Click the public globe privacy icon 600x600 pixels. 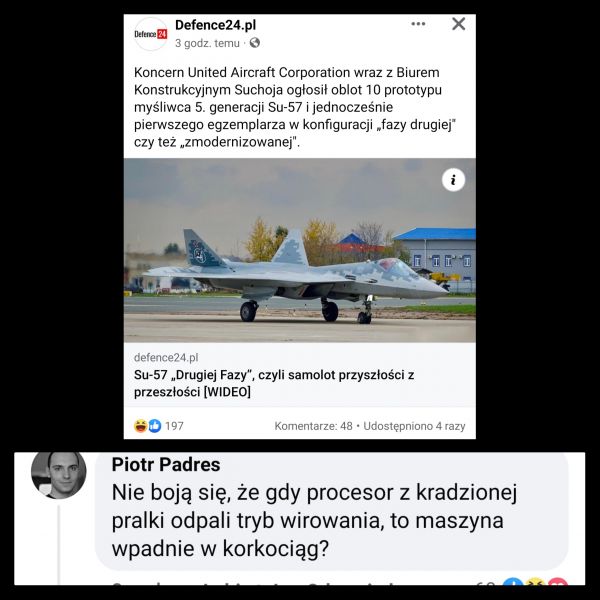(x=255, y=43)
